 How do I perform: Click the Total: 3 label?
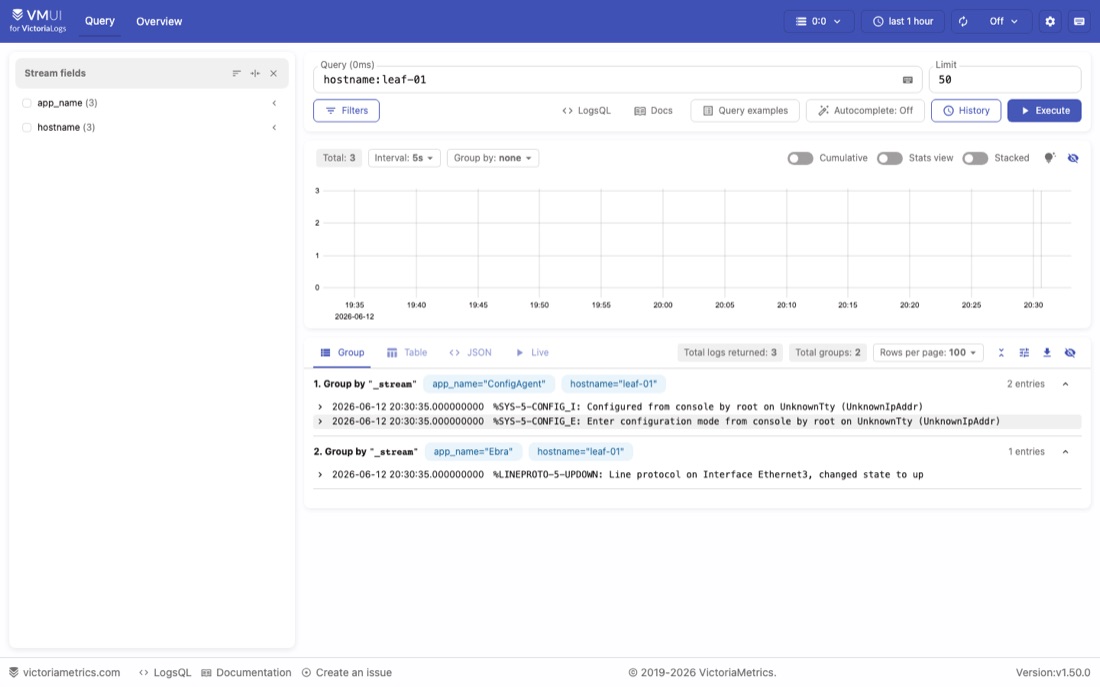pyautogui.click(x=339, y=158)
